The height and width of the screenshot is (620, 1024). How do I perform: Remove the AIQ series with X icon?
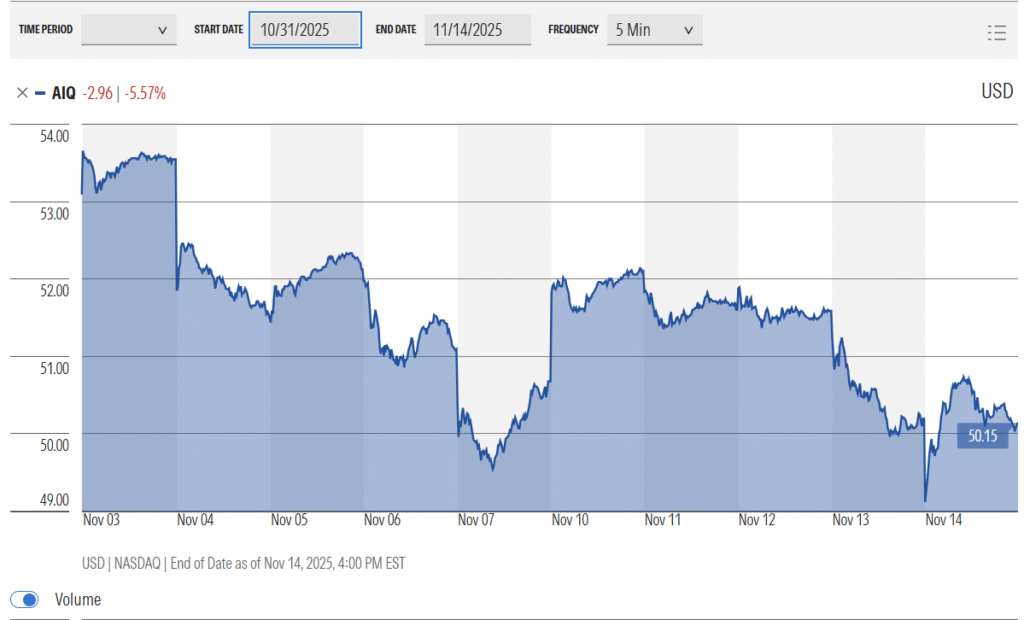[22, 93]
